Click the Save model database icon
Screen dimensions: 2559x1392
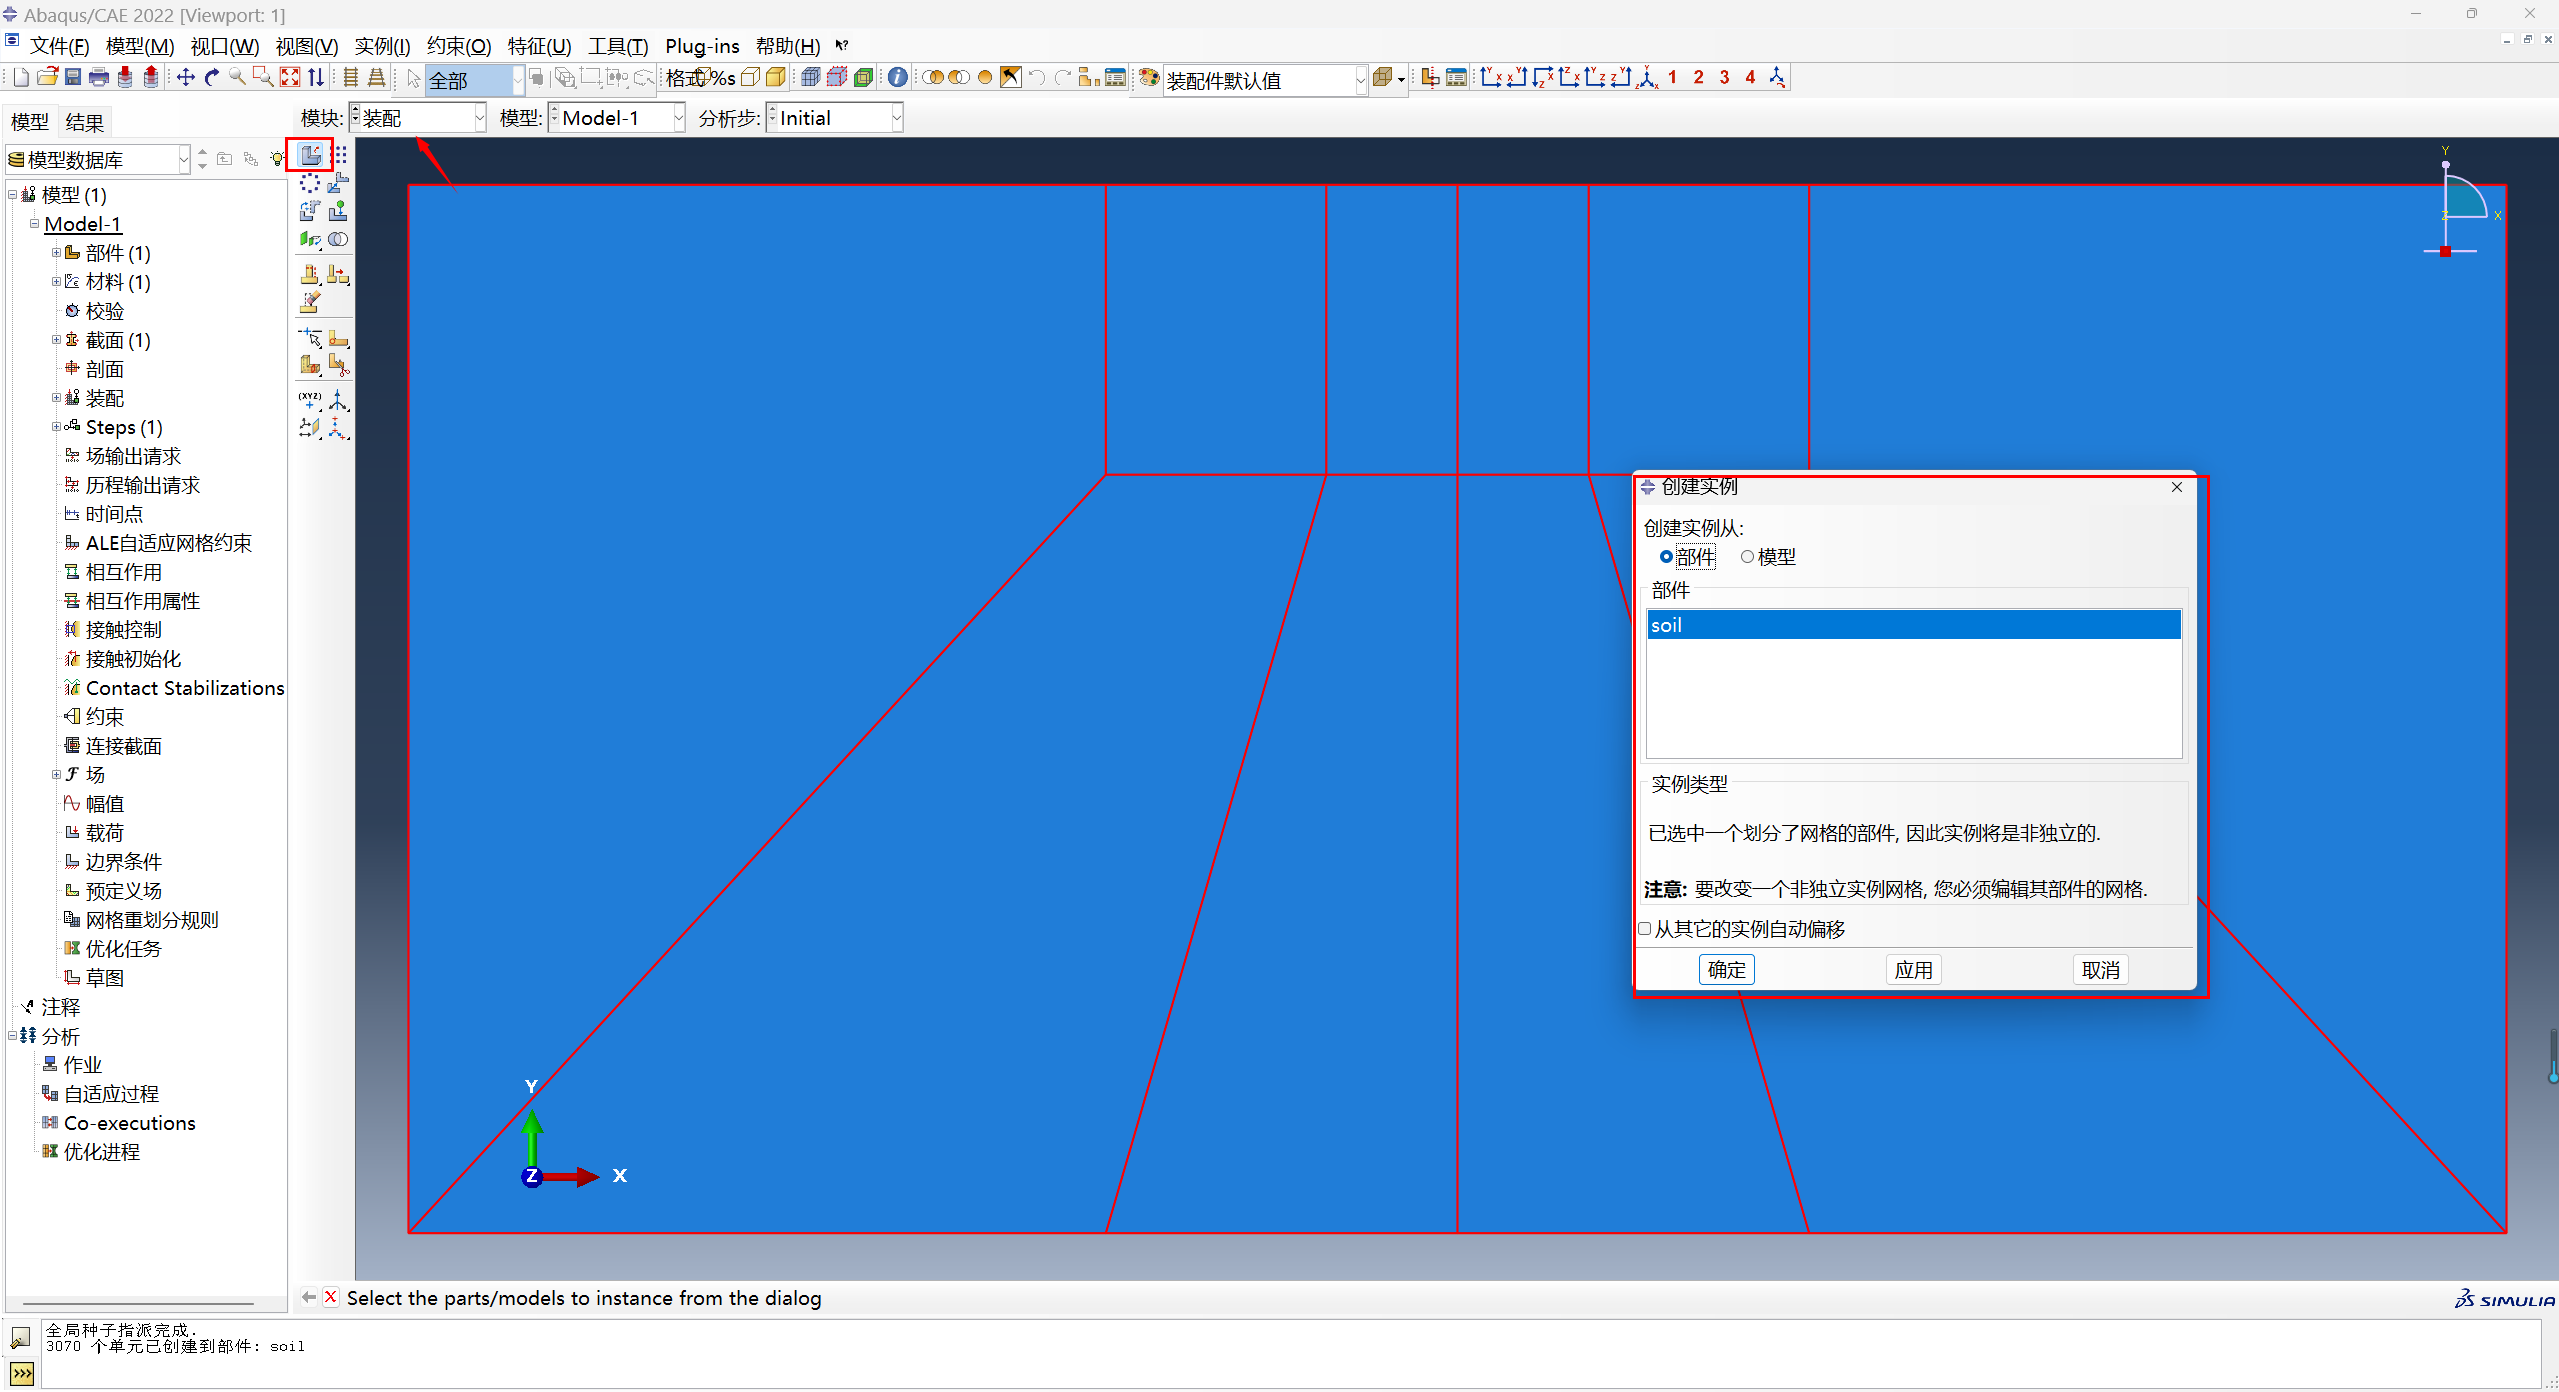[x=73, y=78]
